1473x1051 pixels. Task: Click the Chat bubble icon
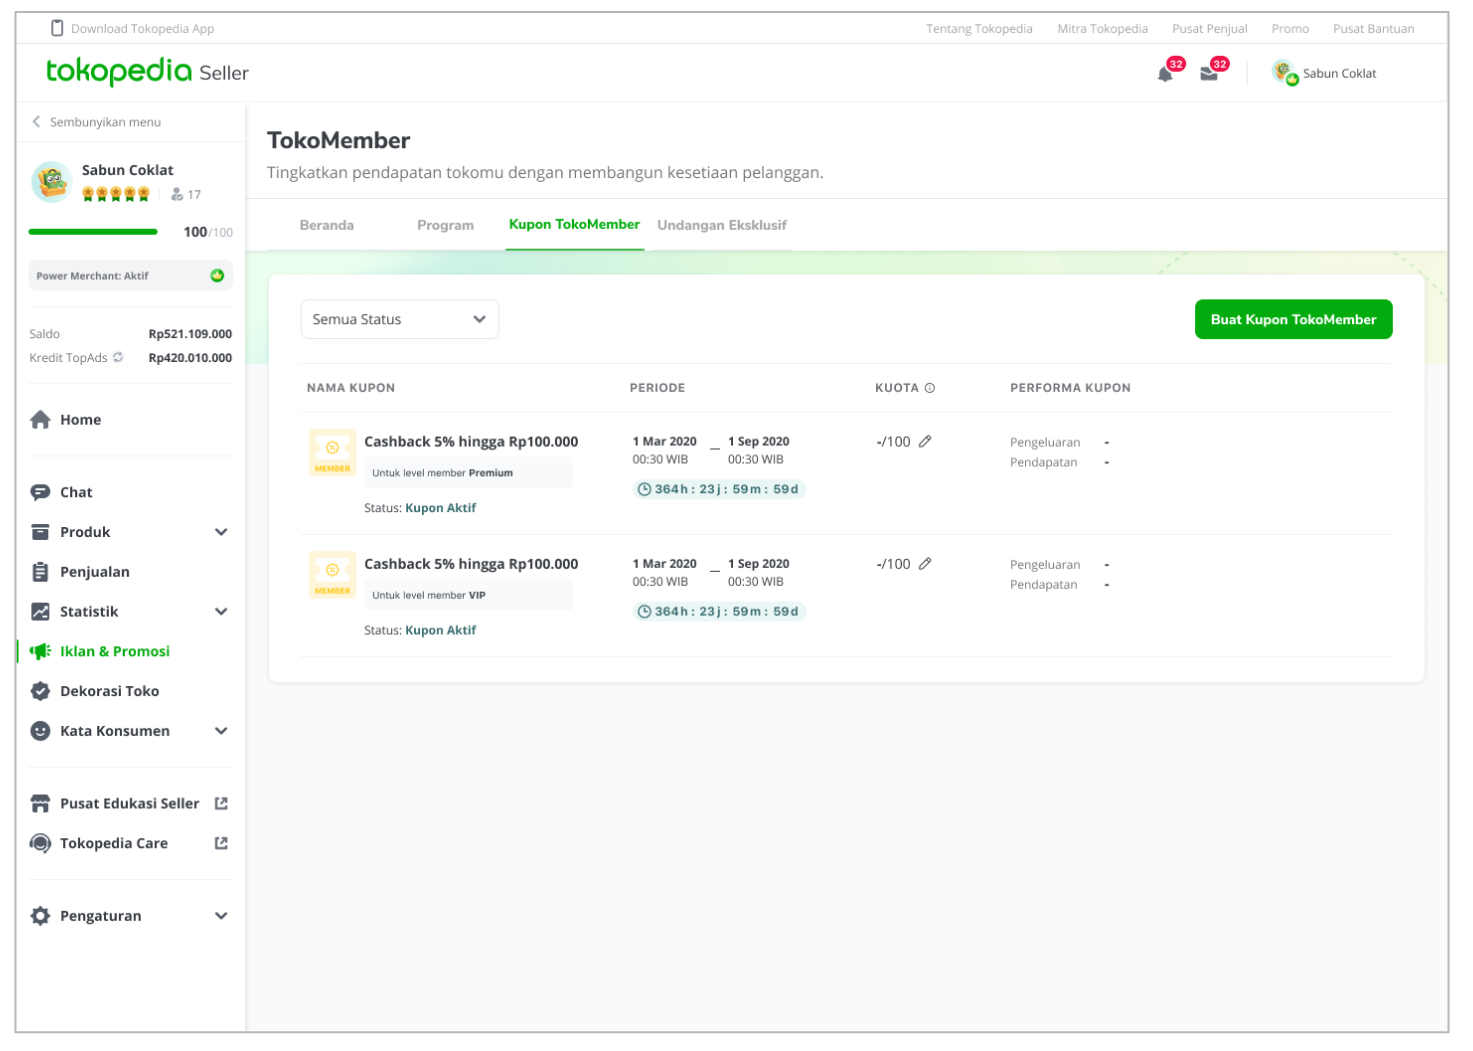coord(40,492)
